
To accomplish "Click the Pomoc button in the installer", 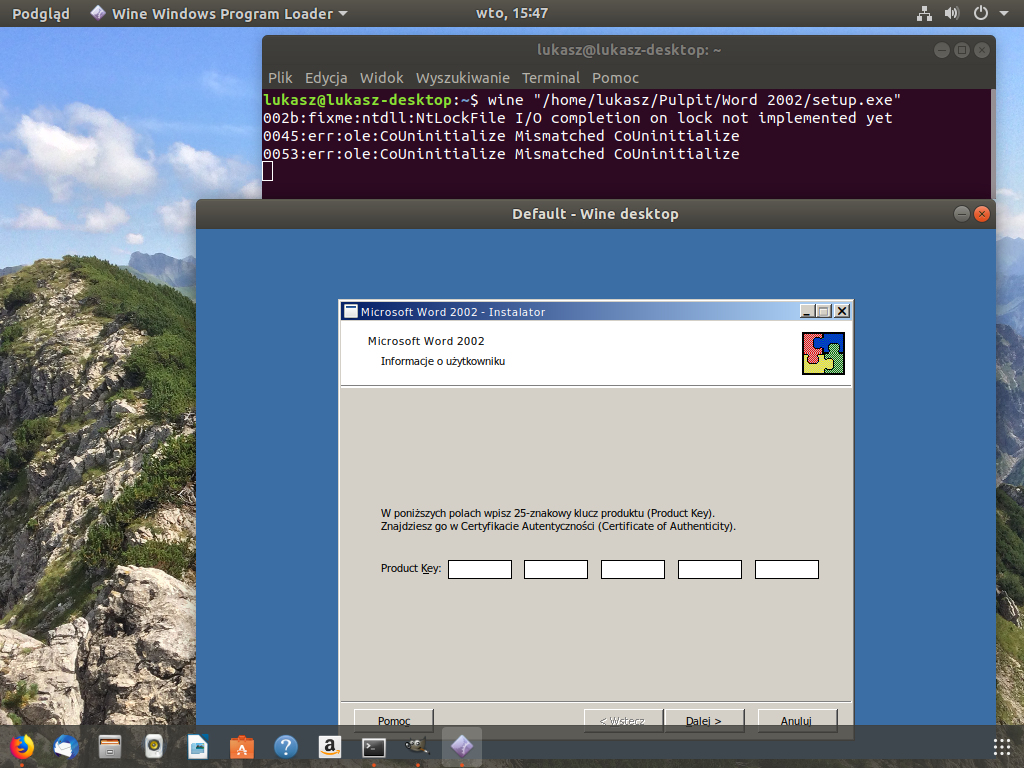I will click(394, 721).
